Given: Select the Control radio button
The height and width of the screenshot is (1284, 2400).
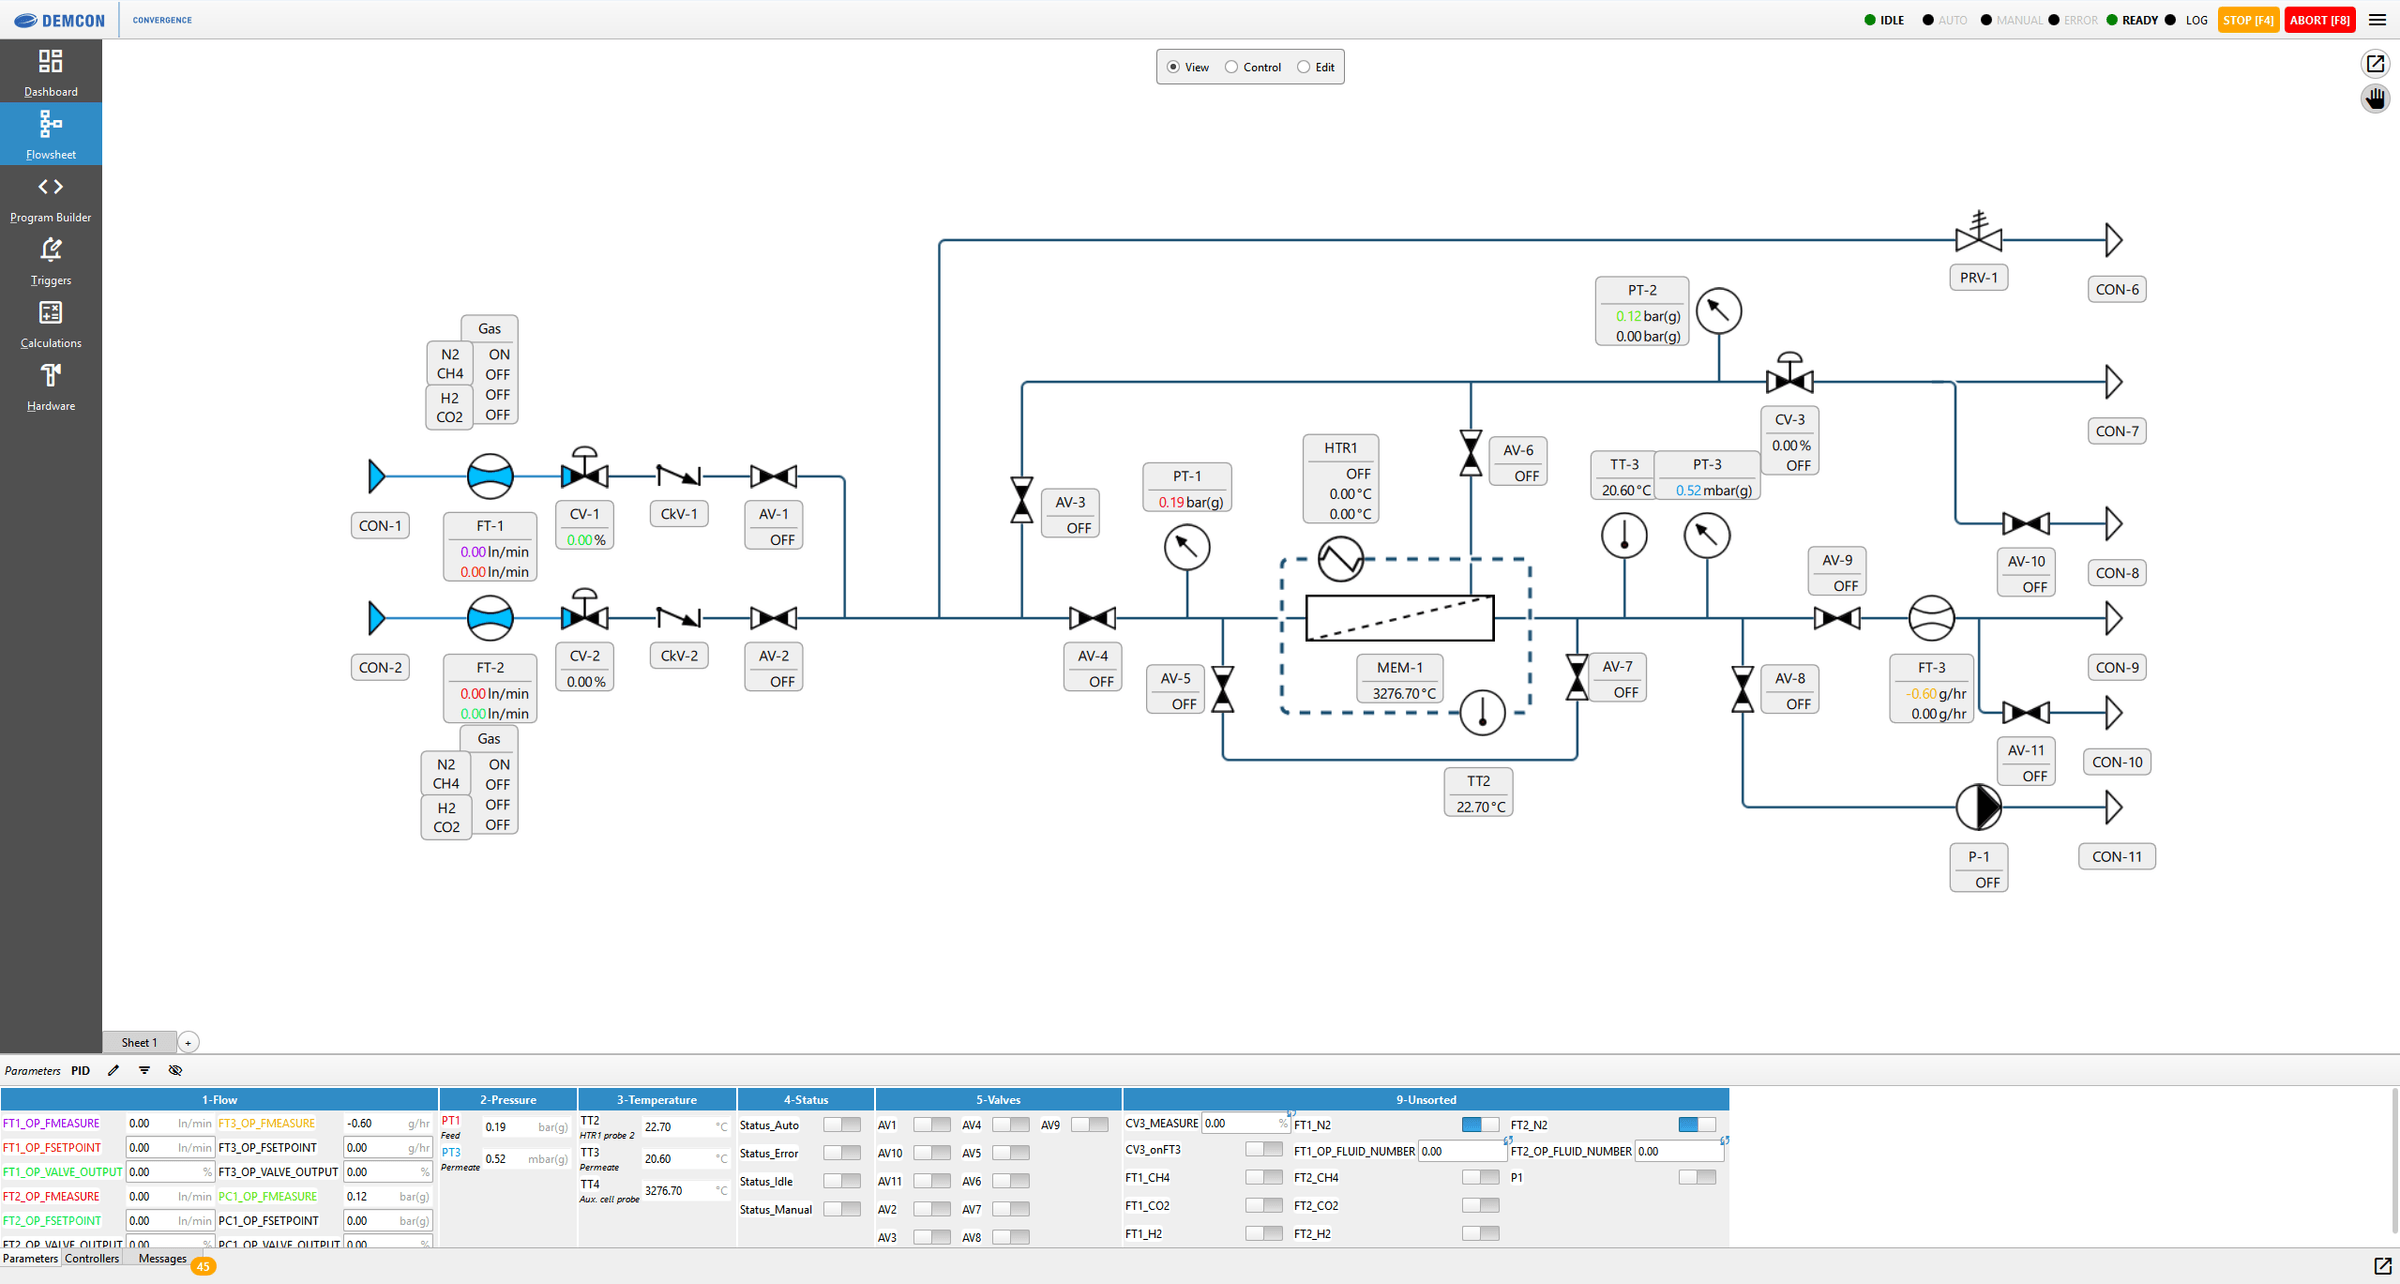Looking at the screenshot, I should coord(1231,66).
